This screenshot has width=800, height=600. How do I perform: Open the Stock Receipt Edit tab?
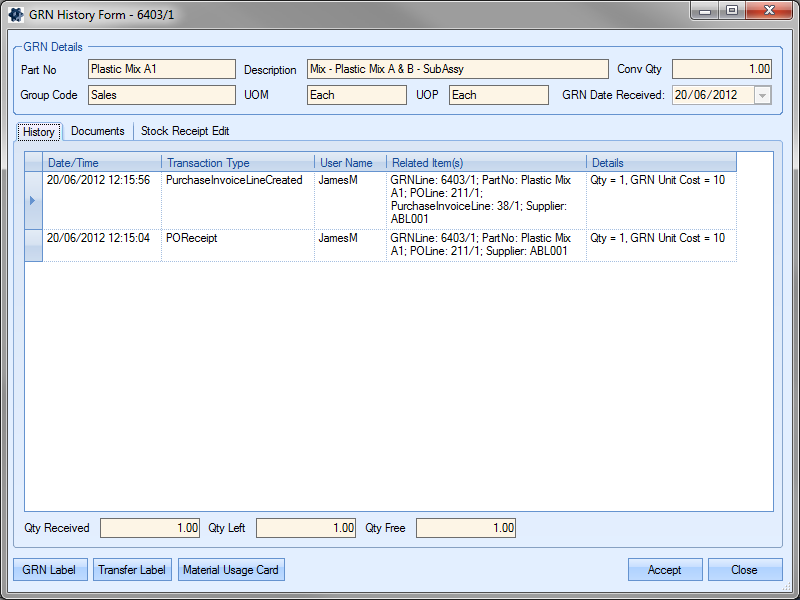185,131
